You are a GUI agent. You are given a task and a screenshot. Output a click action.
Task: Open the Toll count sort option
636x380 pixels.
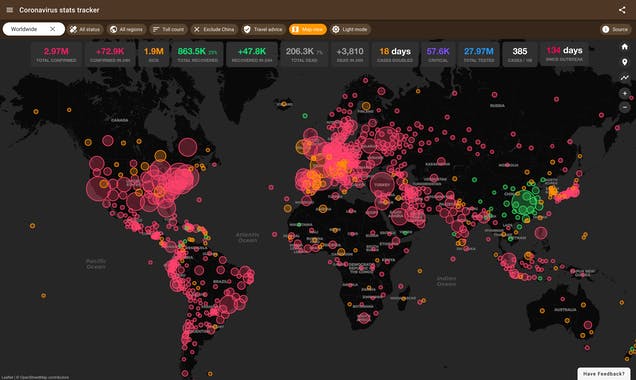click(168, 29)
